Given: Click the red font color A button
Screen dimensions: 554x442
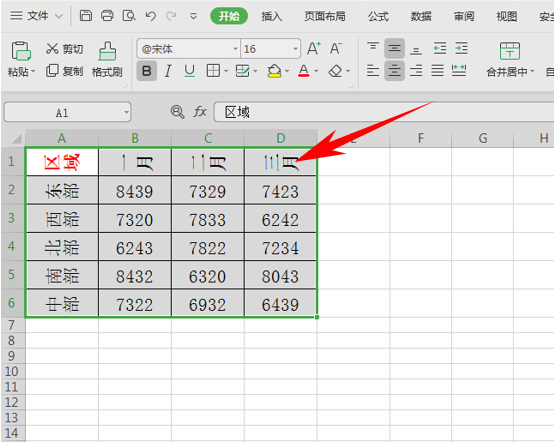Looking at the screenshot, I should 303,71.
